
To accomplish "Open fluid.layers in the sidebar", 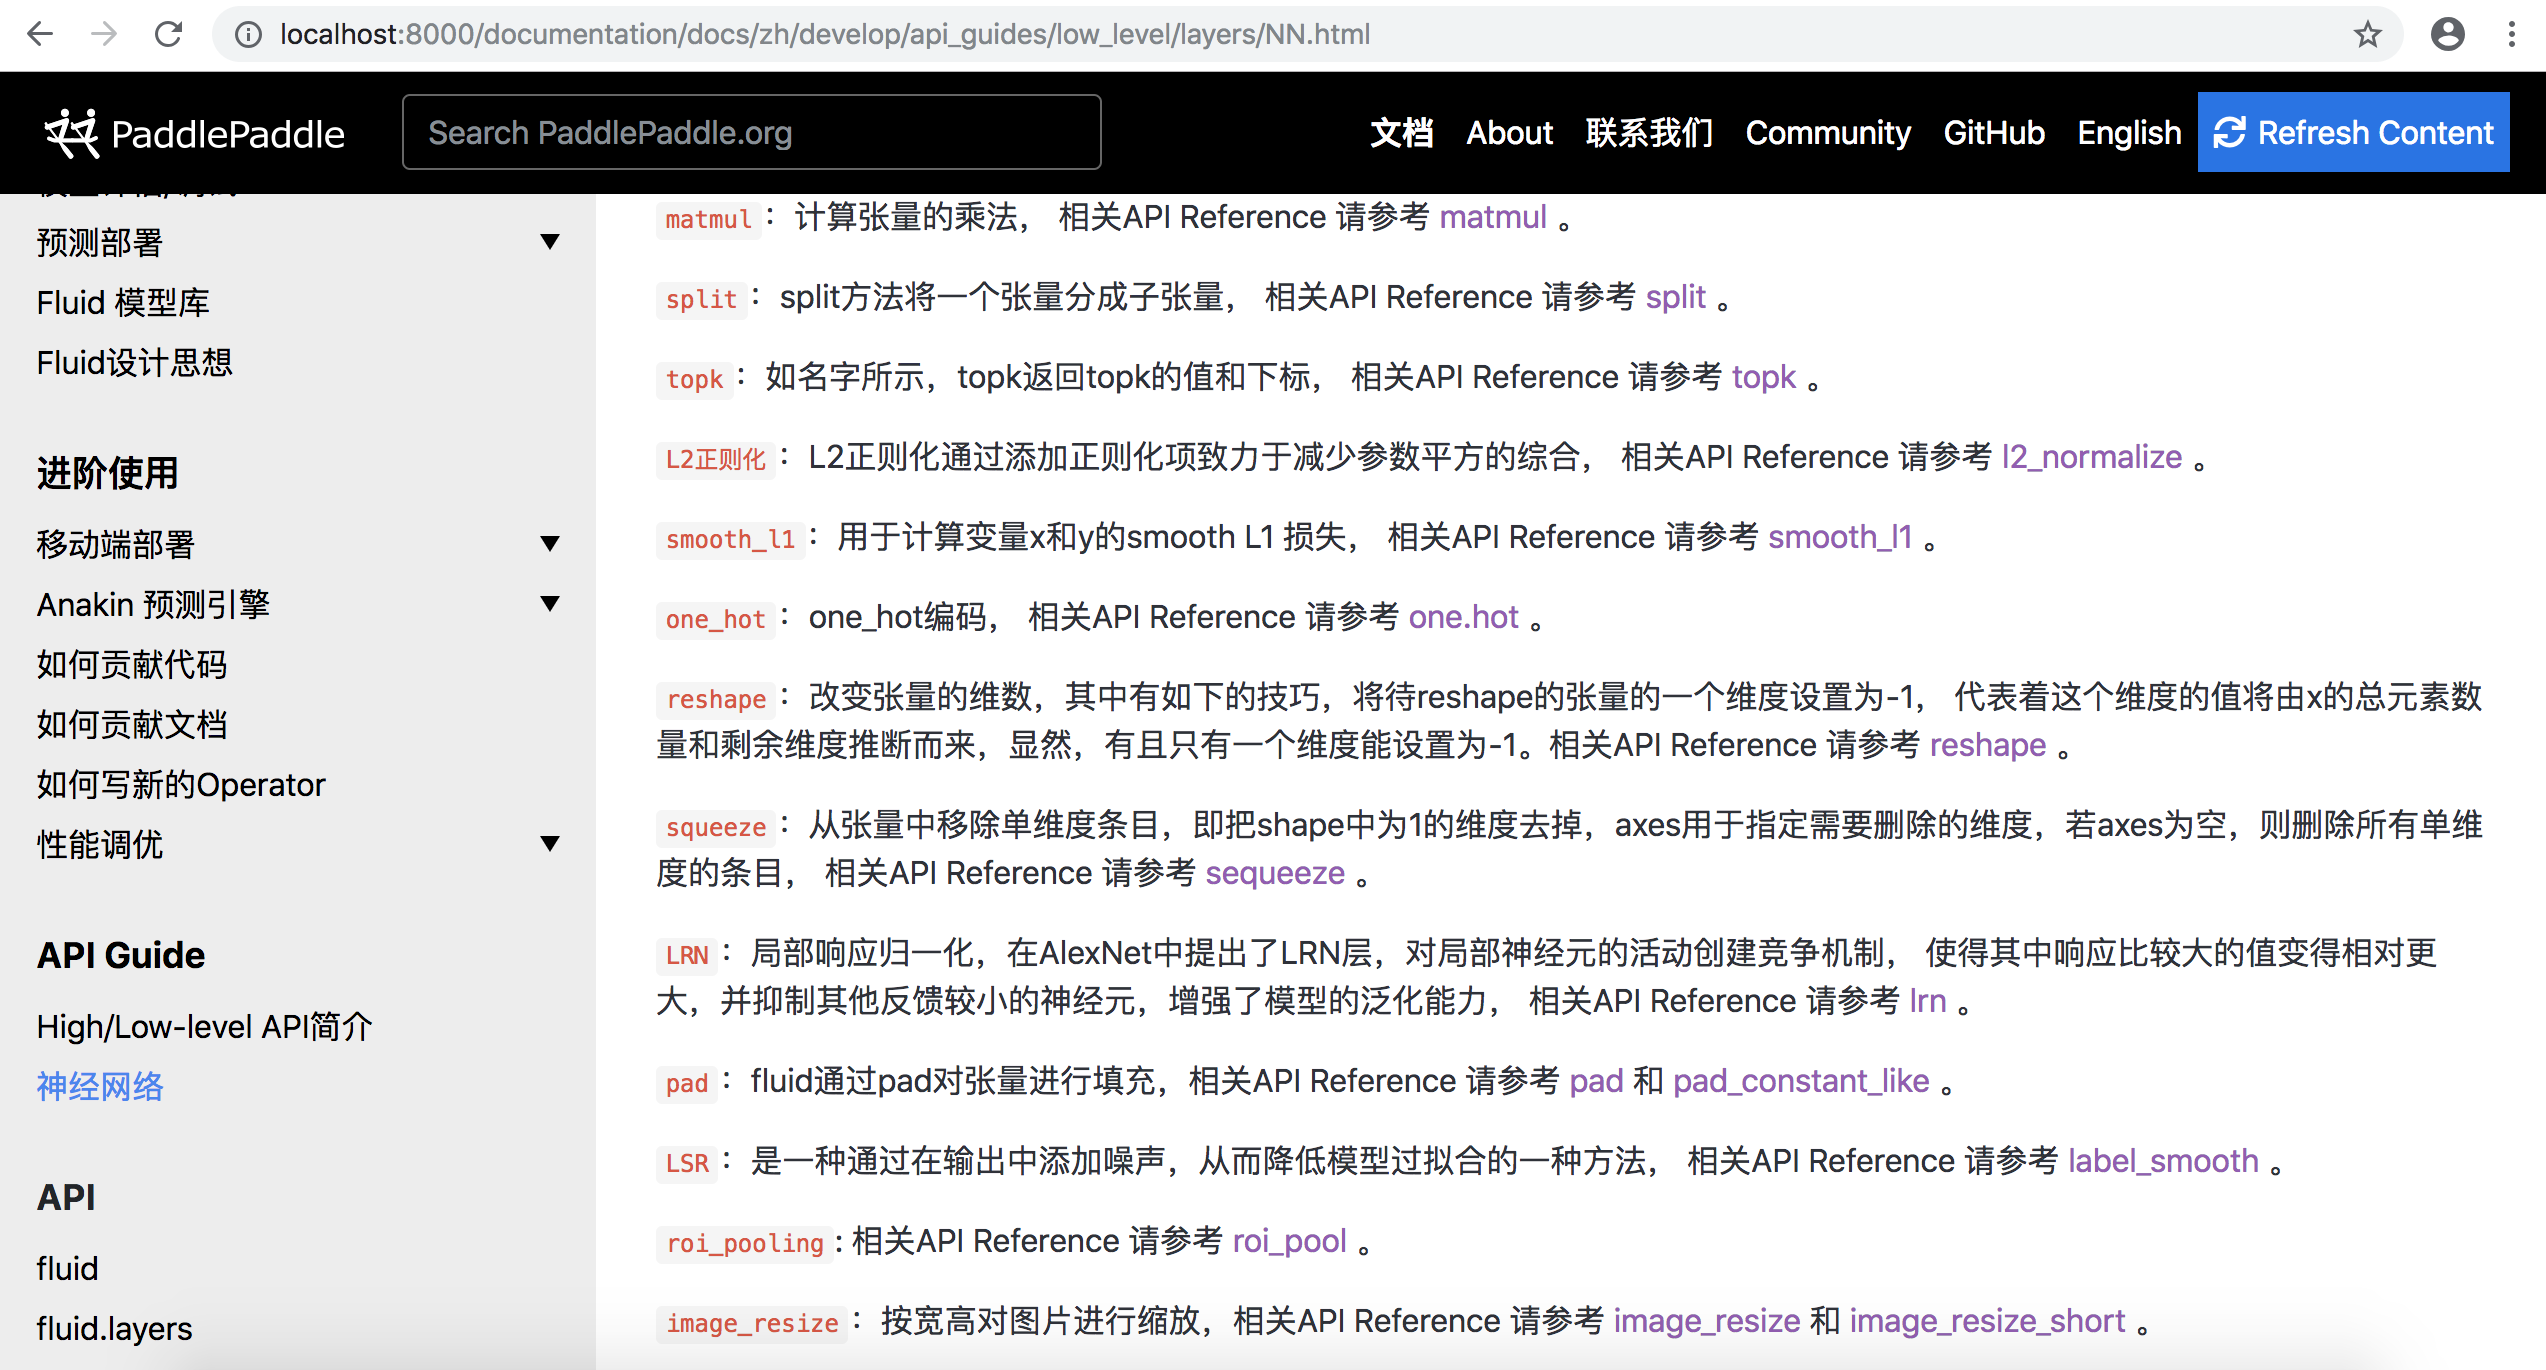I will [114, 1328].
